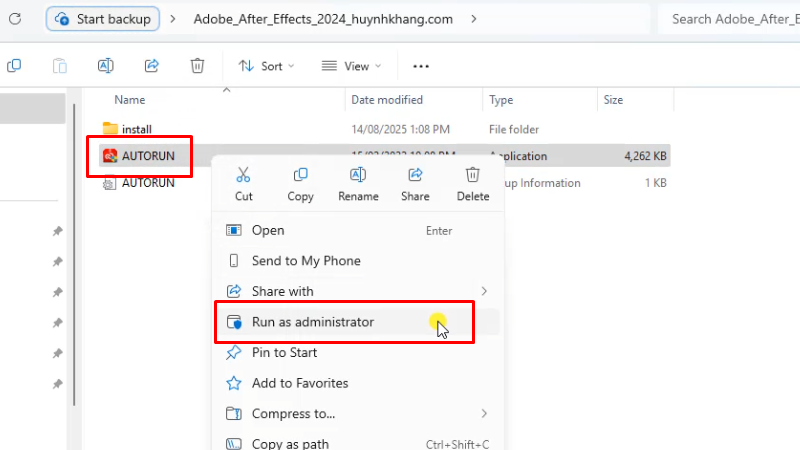Click the Paste icon in toolbar
This screenshot has height=450, width=800.
[60, 66]
